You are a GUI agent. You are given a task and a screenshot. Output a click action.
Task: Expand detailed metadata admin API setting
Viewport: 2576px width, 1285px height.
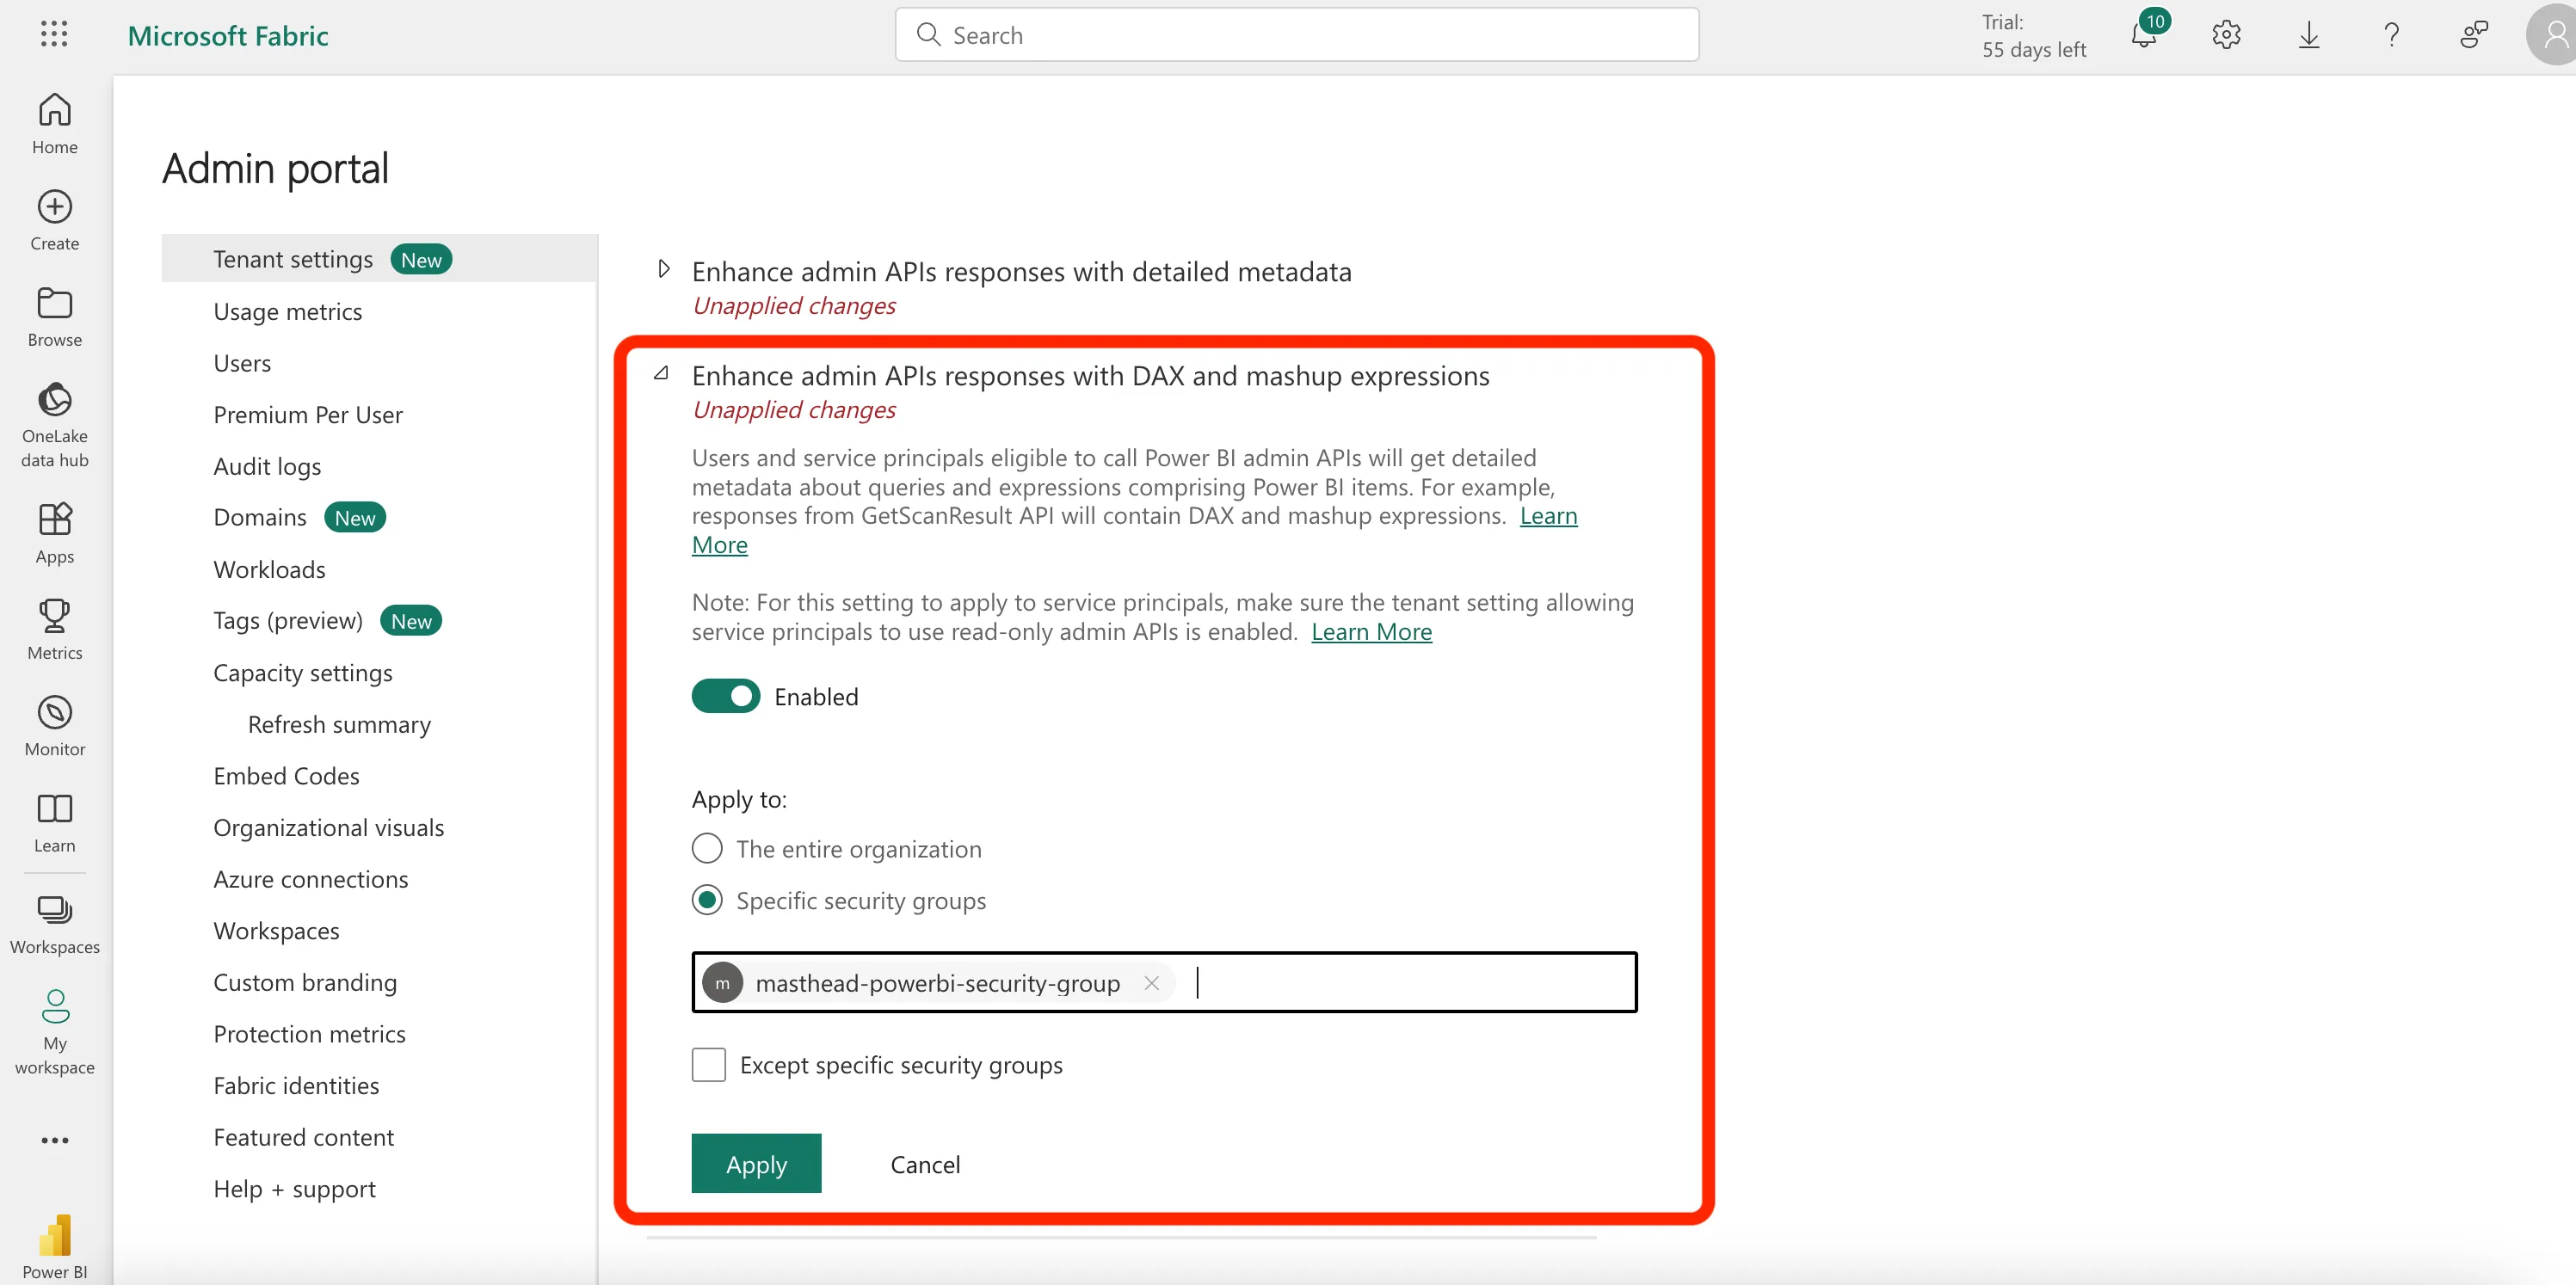pyautogui.click(x=664, y=269)
